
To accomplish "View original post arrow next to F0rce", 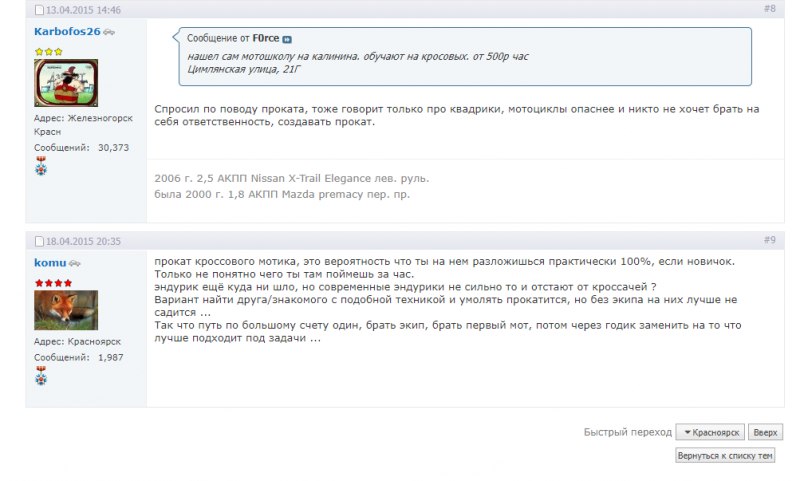I will click(x=287, y=39).
